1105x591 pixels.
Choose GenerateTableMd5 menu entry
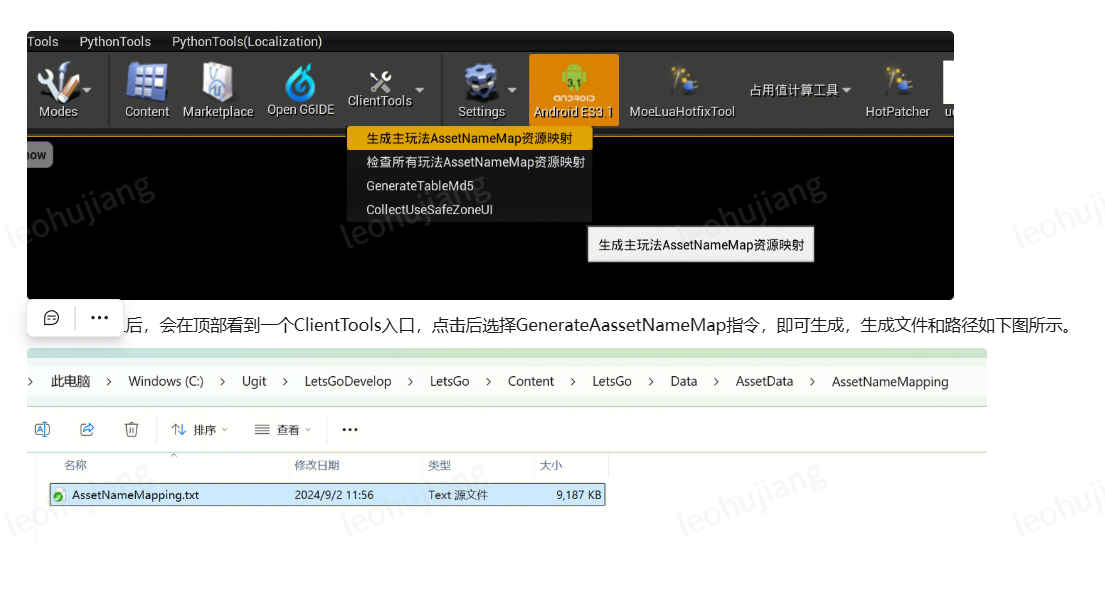(x=469, y=186)
